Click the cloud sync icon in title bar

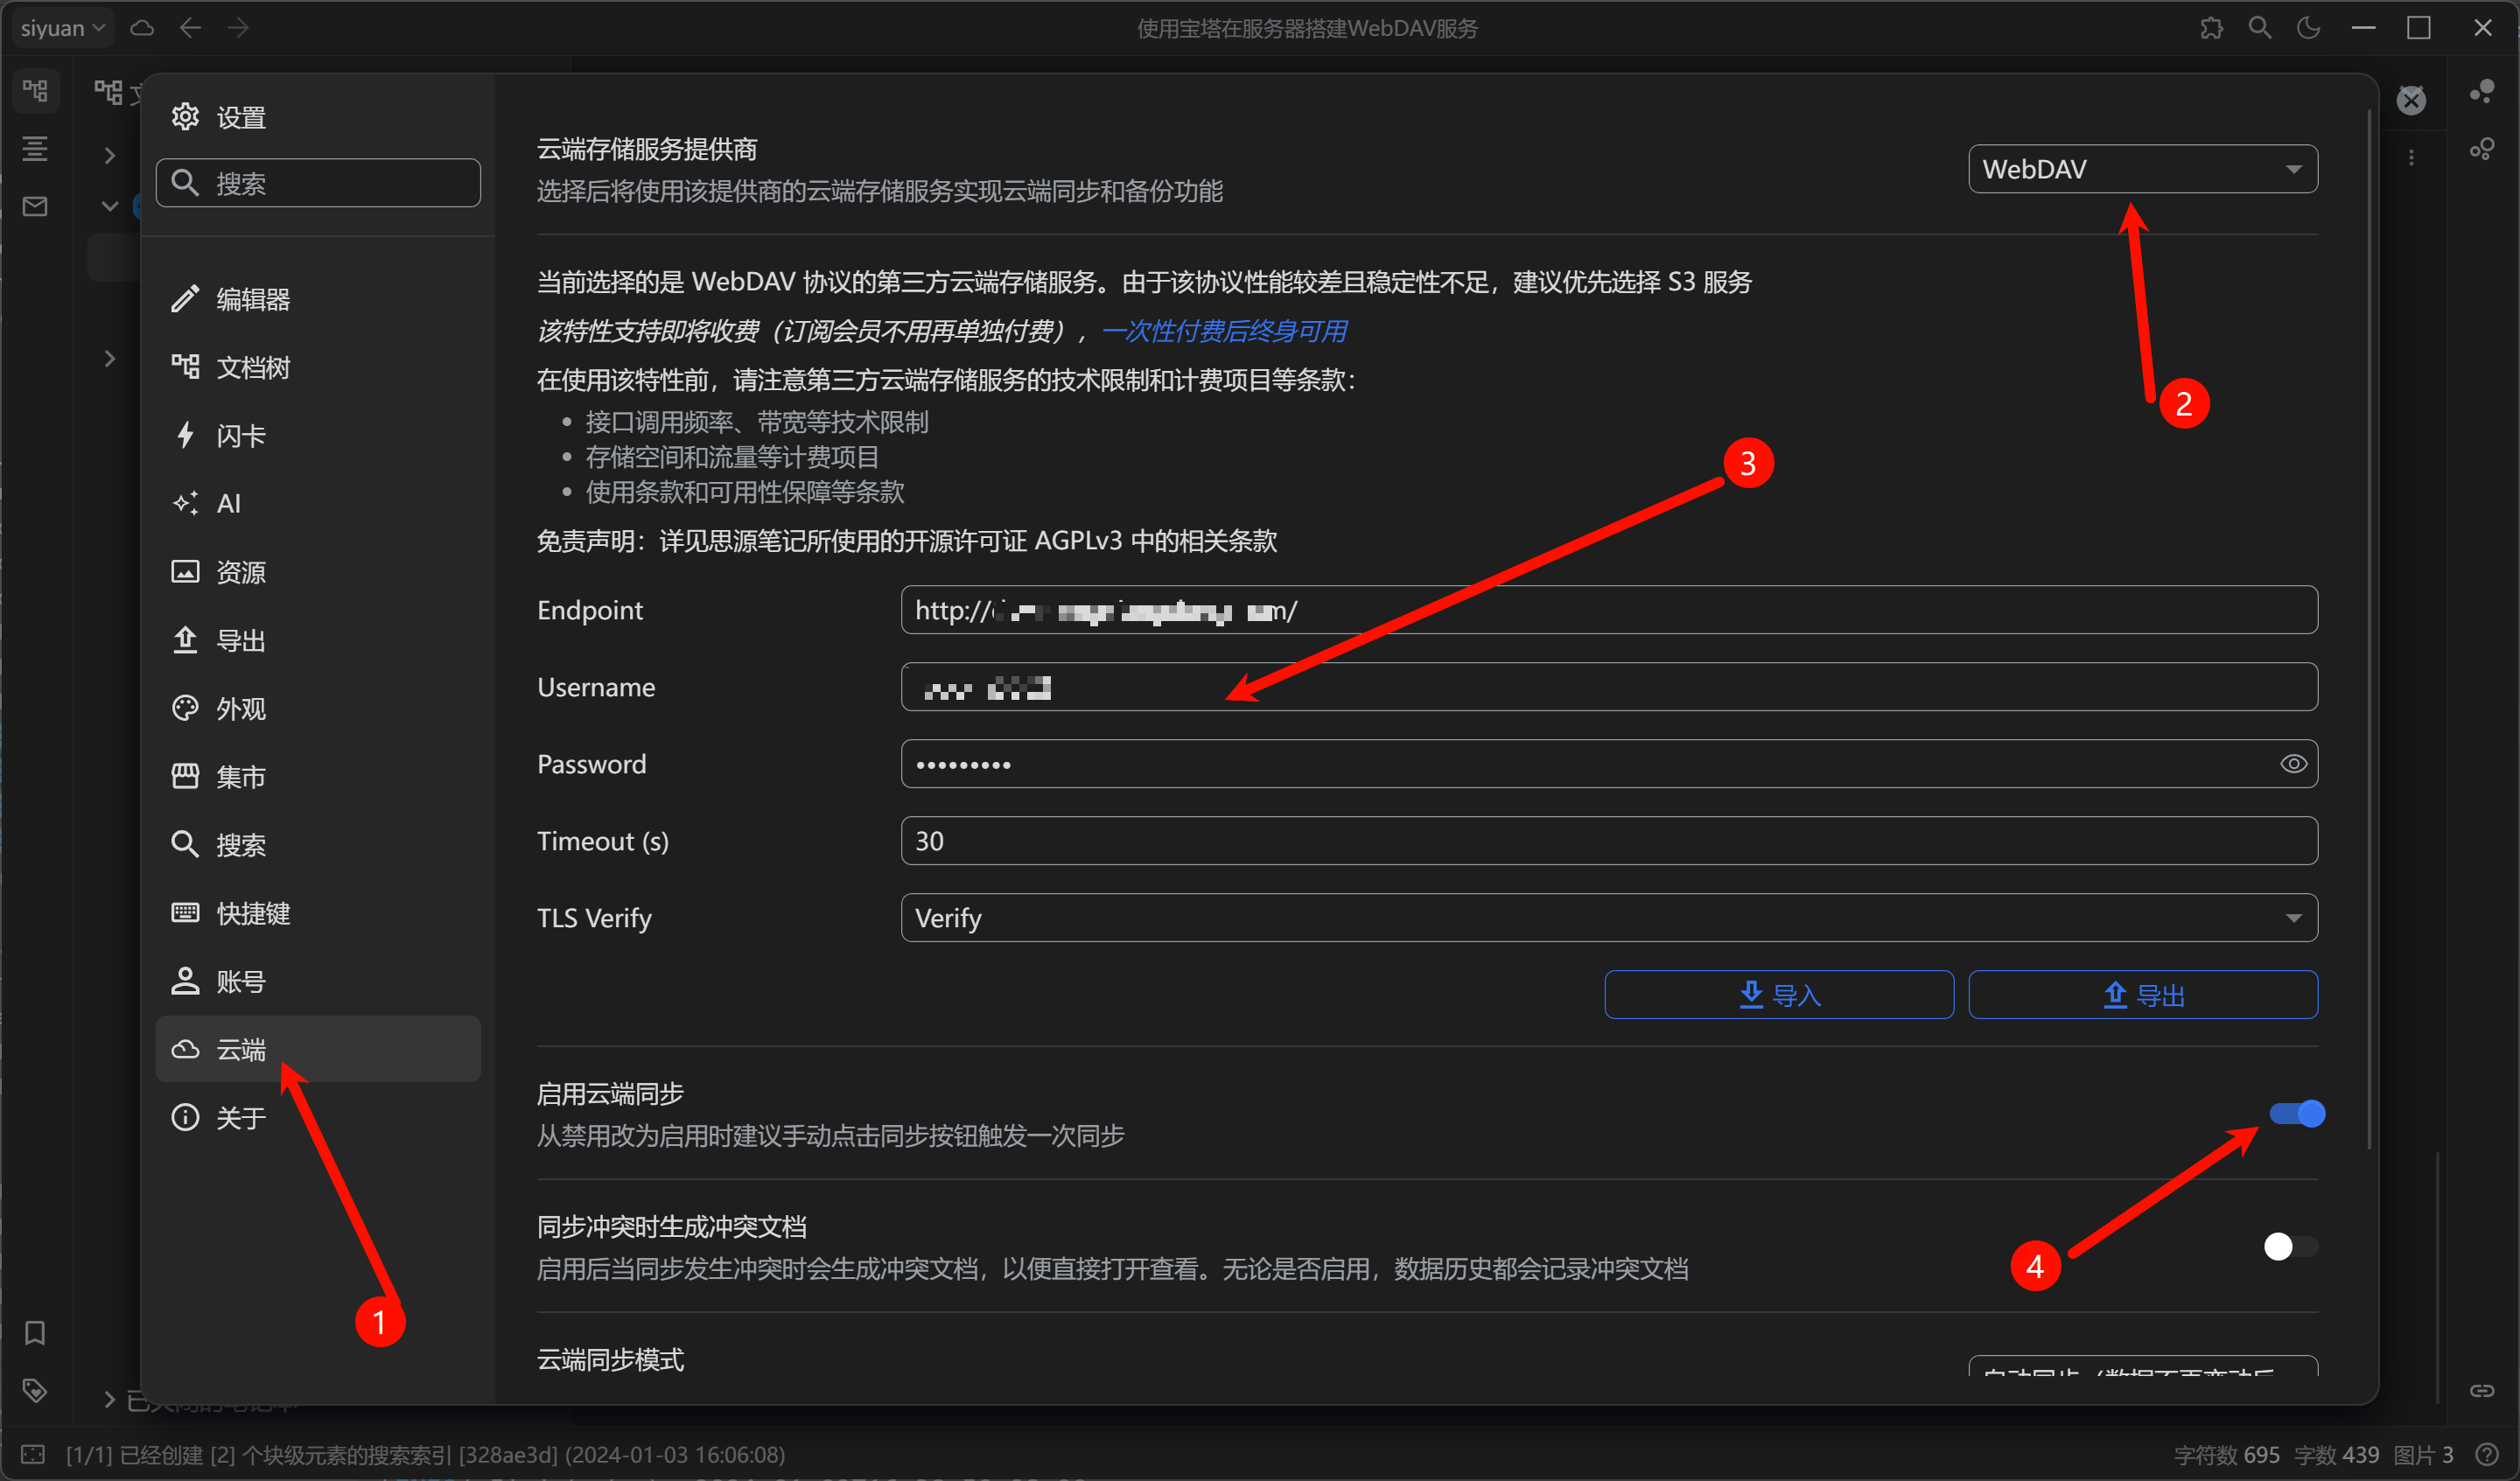[x=143, y=28]
